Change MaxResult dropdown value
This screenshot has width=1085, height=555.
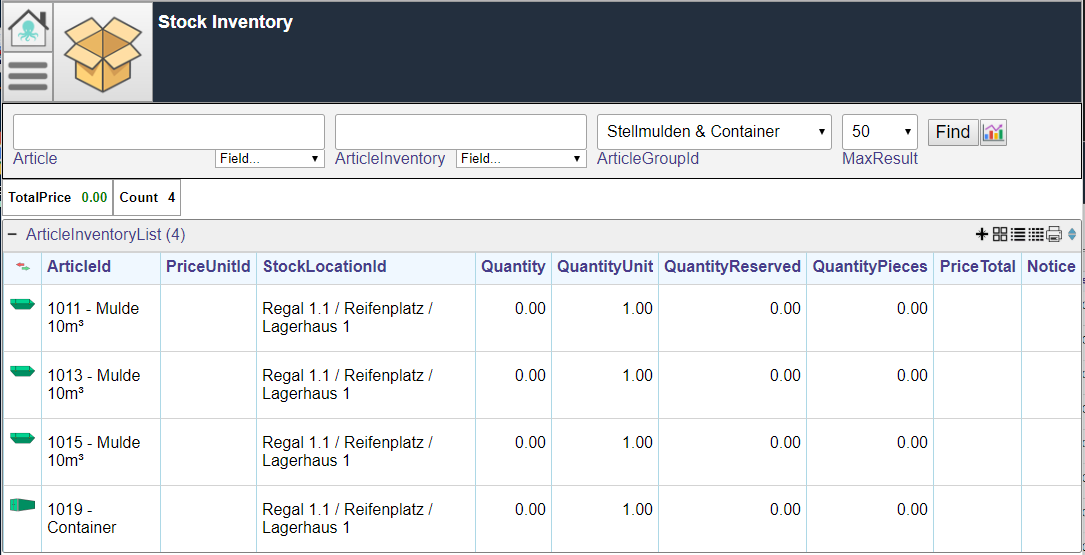(x=879, y=132)
